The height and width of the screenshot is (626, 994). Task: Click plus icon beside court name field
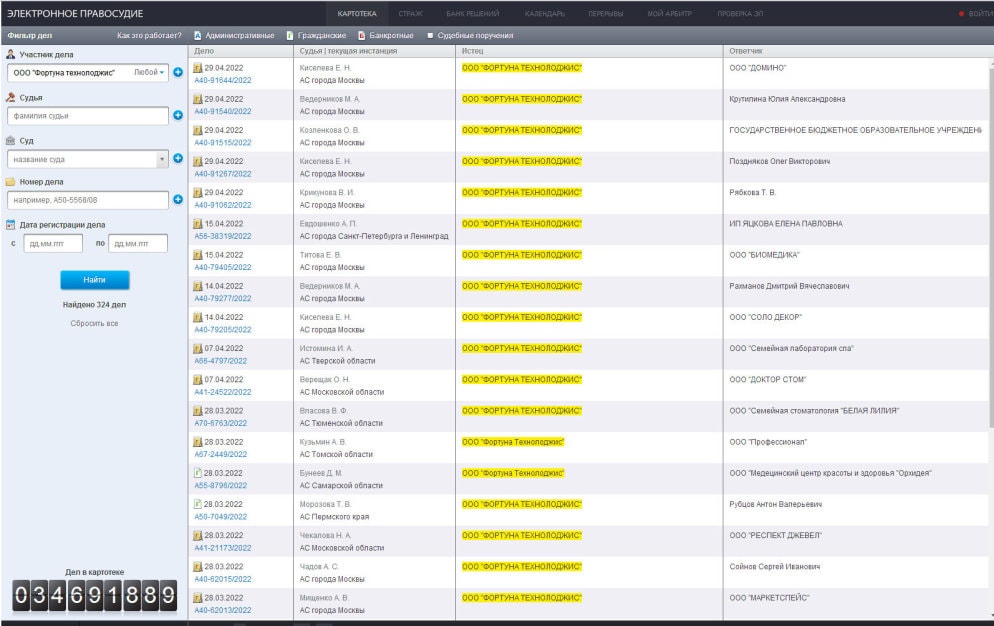coord(178,159)
